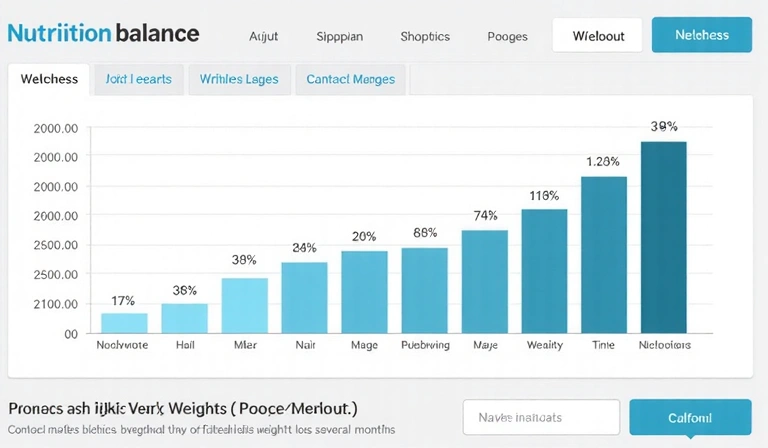Switch to the Welchess tab
This screenshot has width=768, height=448.
click(49, 79)
